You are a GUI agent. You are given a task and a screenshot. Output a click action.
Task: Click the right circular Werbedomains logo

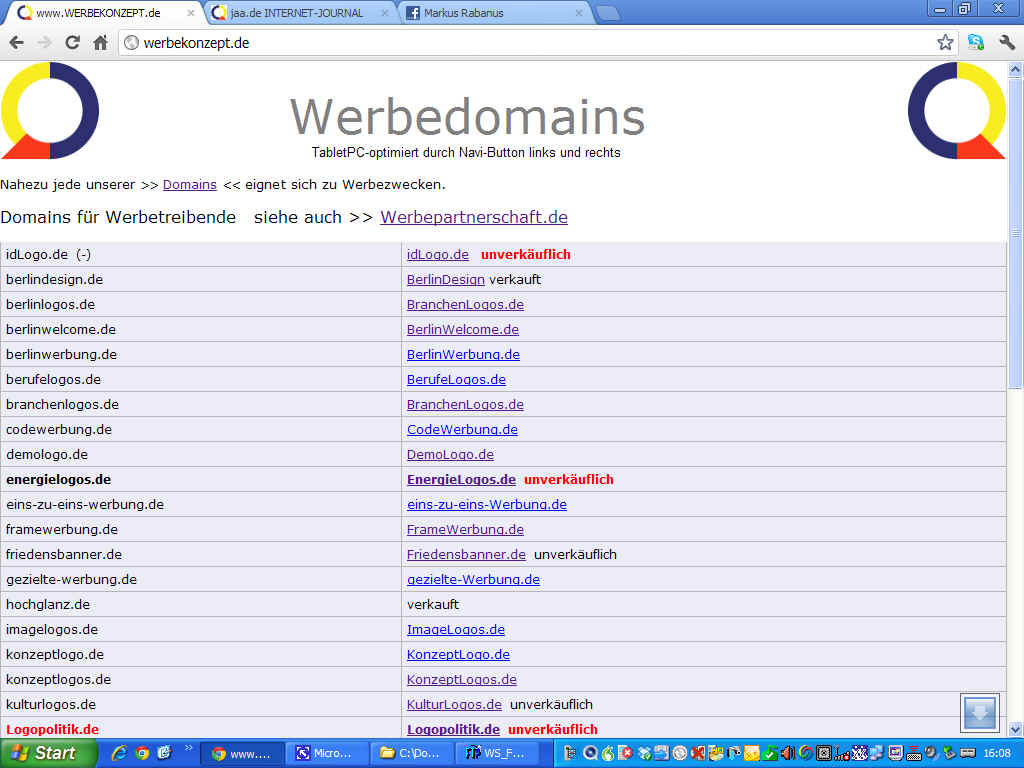click(956, 111)
